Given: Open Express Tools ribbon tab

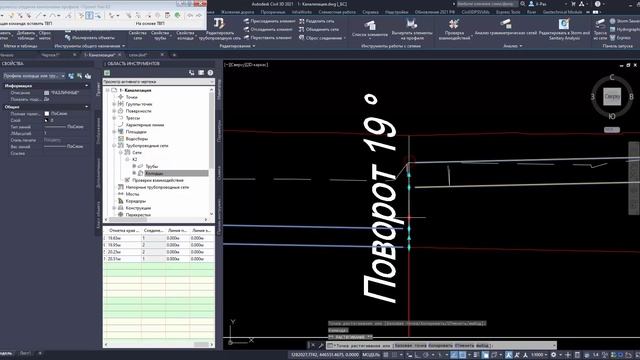Looking at the screenshot, I should (x=508, y=12).
